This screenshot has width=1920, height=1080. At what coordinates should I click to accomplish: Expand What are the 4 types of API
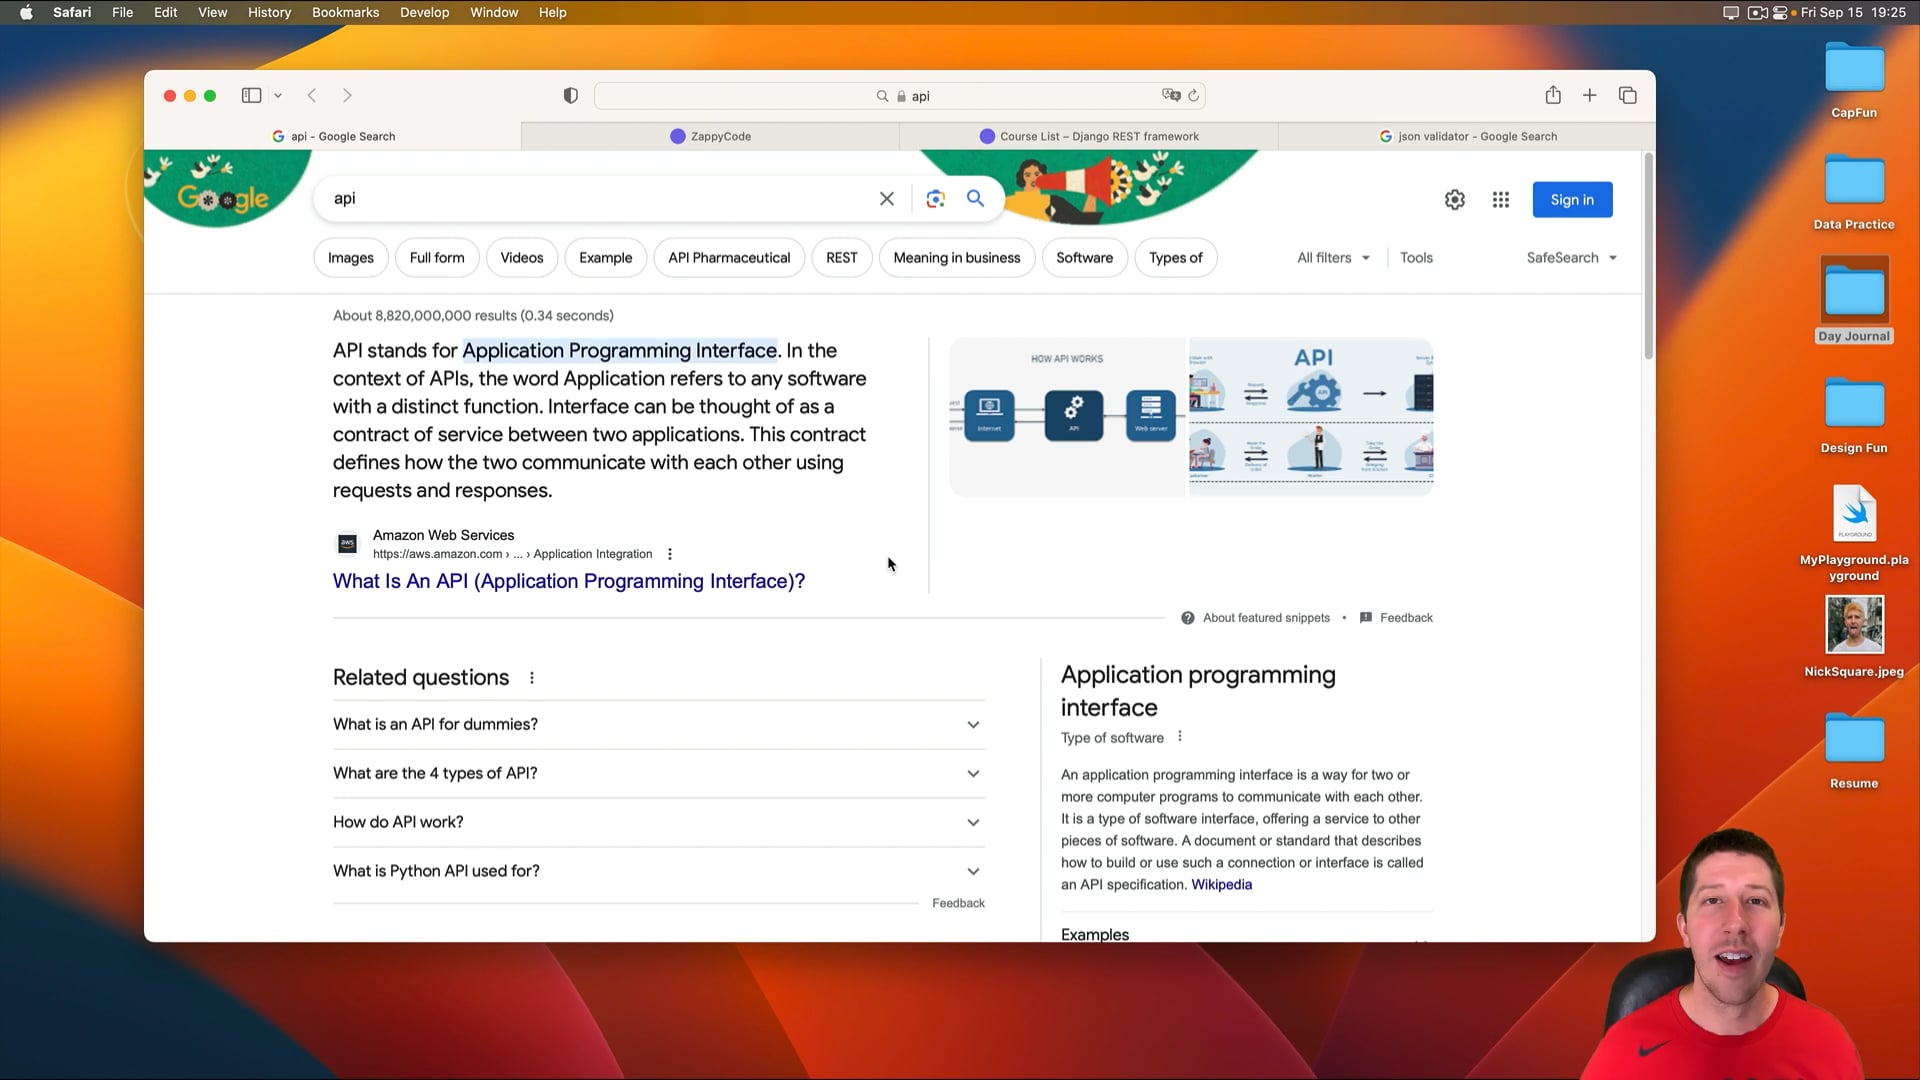(x=659, y=774)
